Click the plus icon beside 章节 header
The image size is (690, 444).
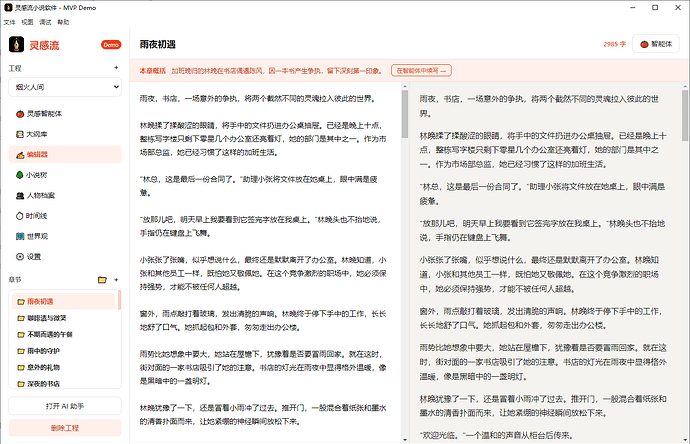pos(116,280)
